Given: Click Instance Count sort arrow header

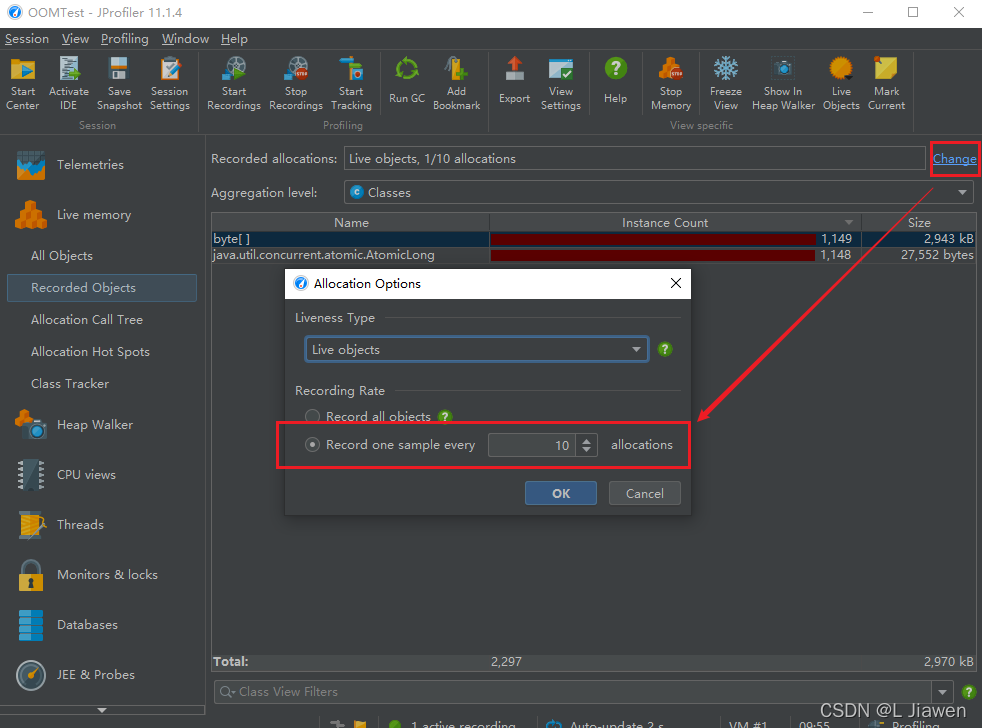Looking at the screenshot, I should tap(849, 222).
